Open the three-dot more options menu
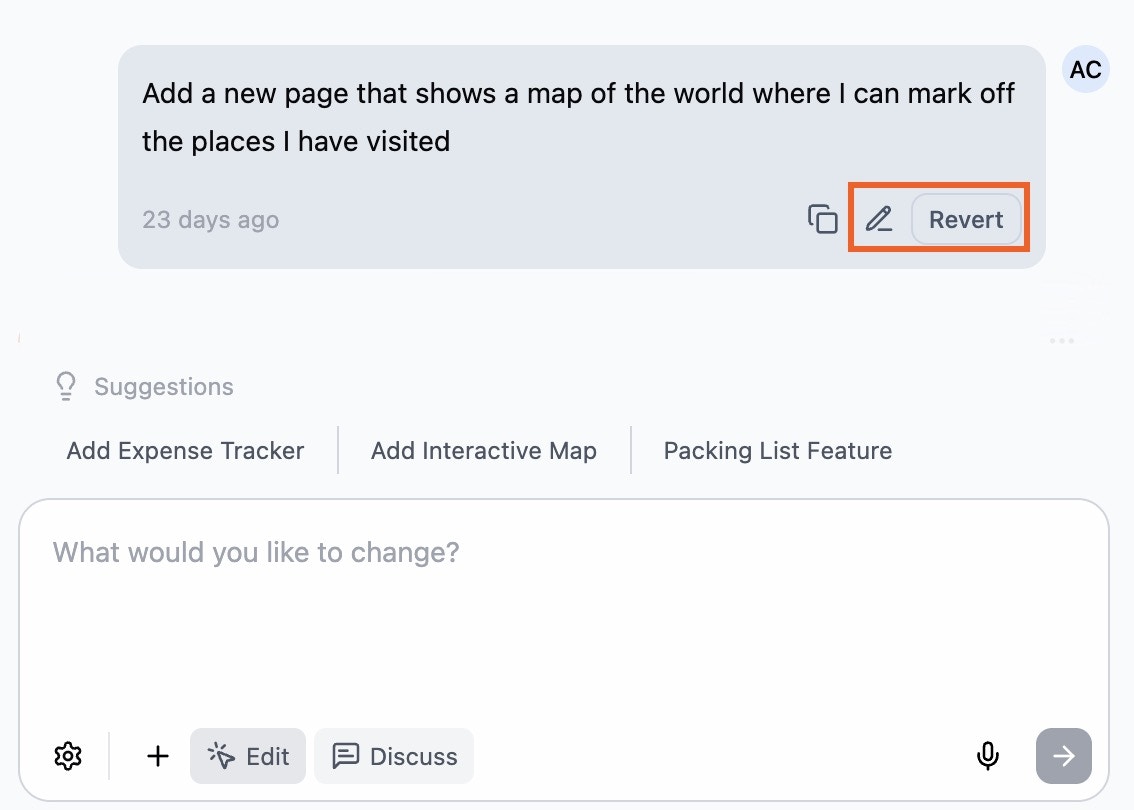This screenshot has width=1134, height=810. coord(1062,341)
